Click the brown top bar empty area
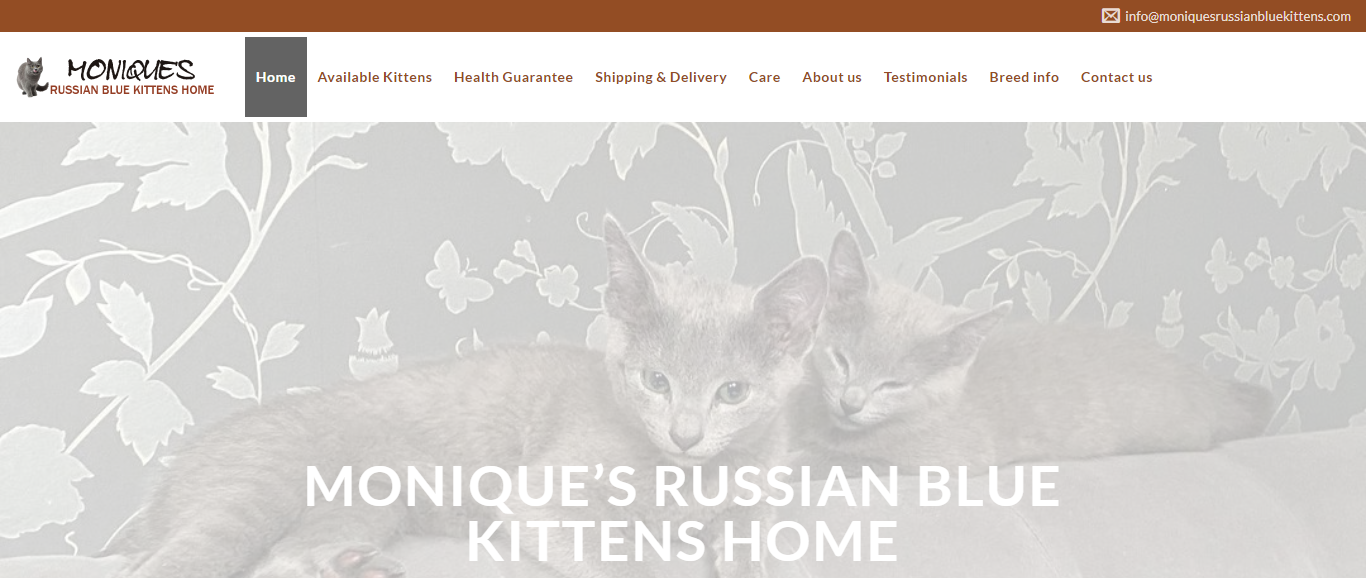The width and height of the screenshot is (1366, 578). coord(550,16)
